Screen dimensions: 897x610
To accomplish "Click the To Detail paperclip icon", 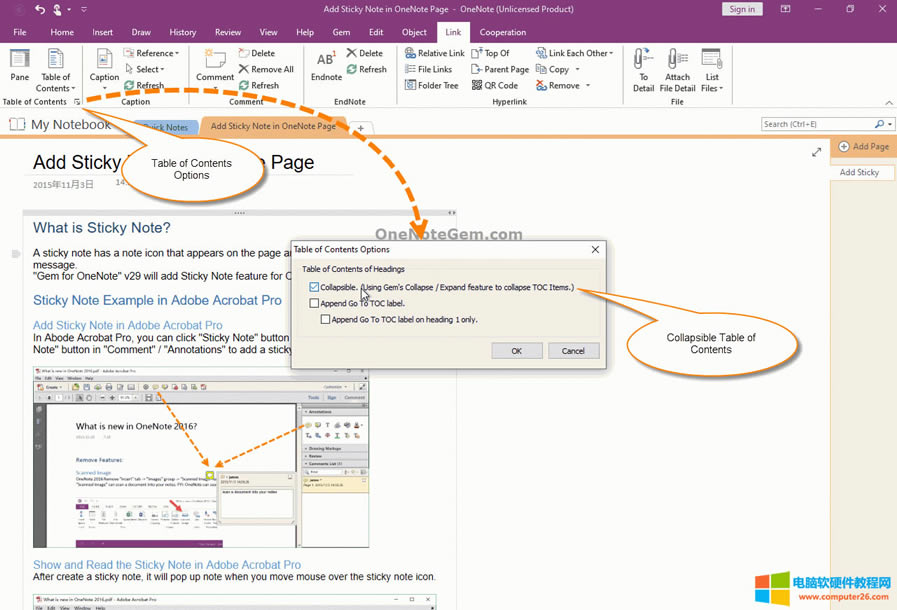I will pos(643,62).
